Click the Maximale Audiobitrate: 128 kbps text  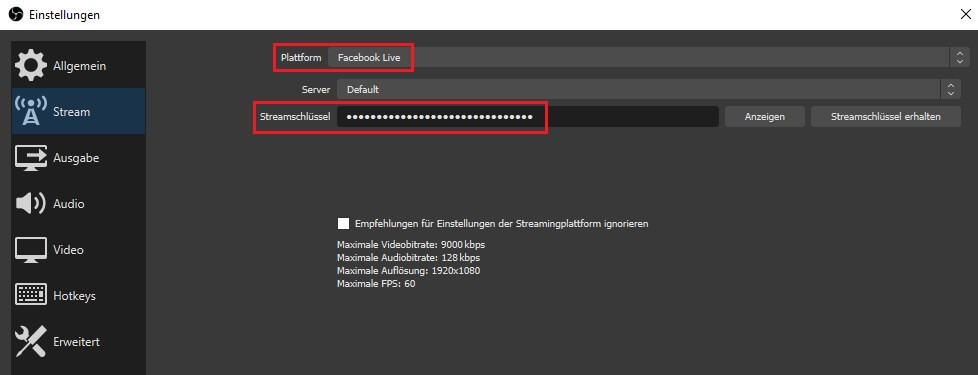pyautogui.click(x=408, y=257)
